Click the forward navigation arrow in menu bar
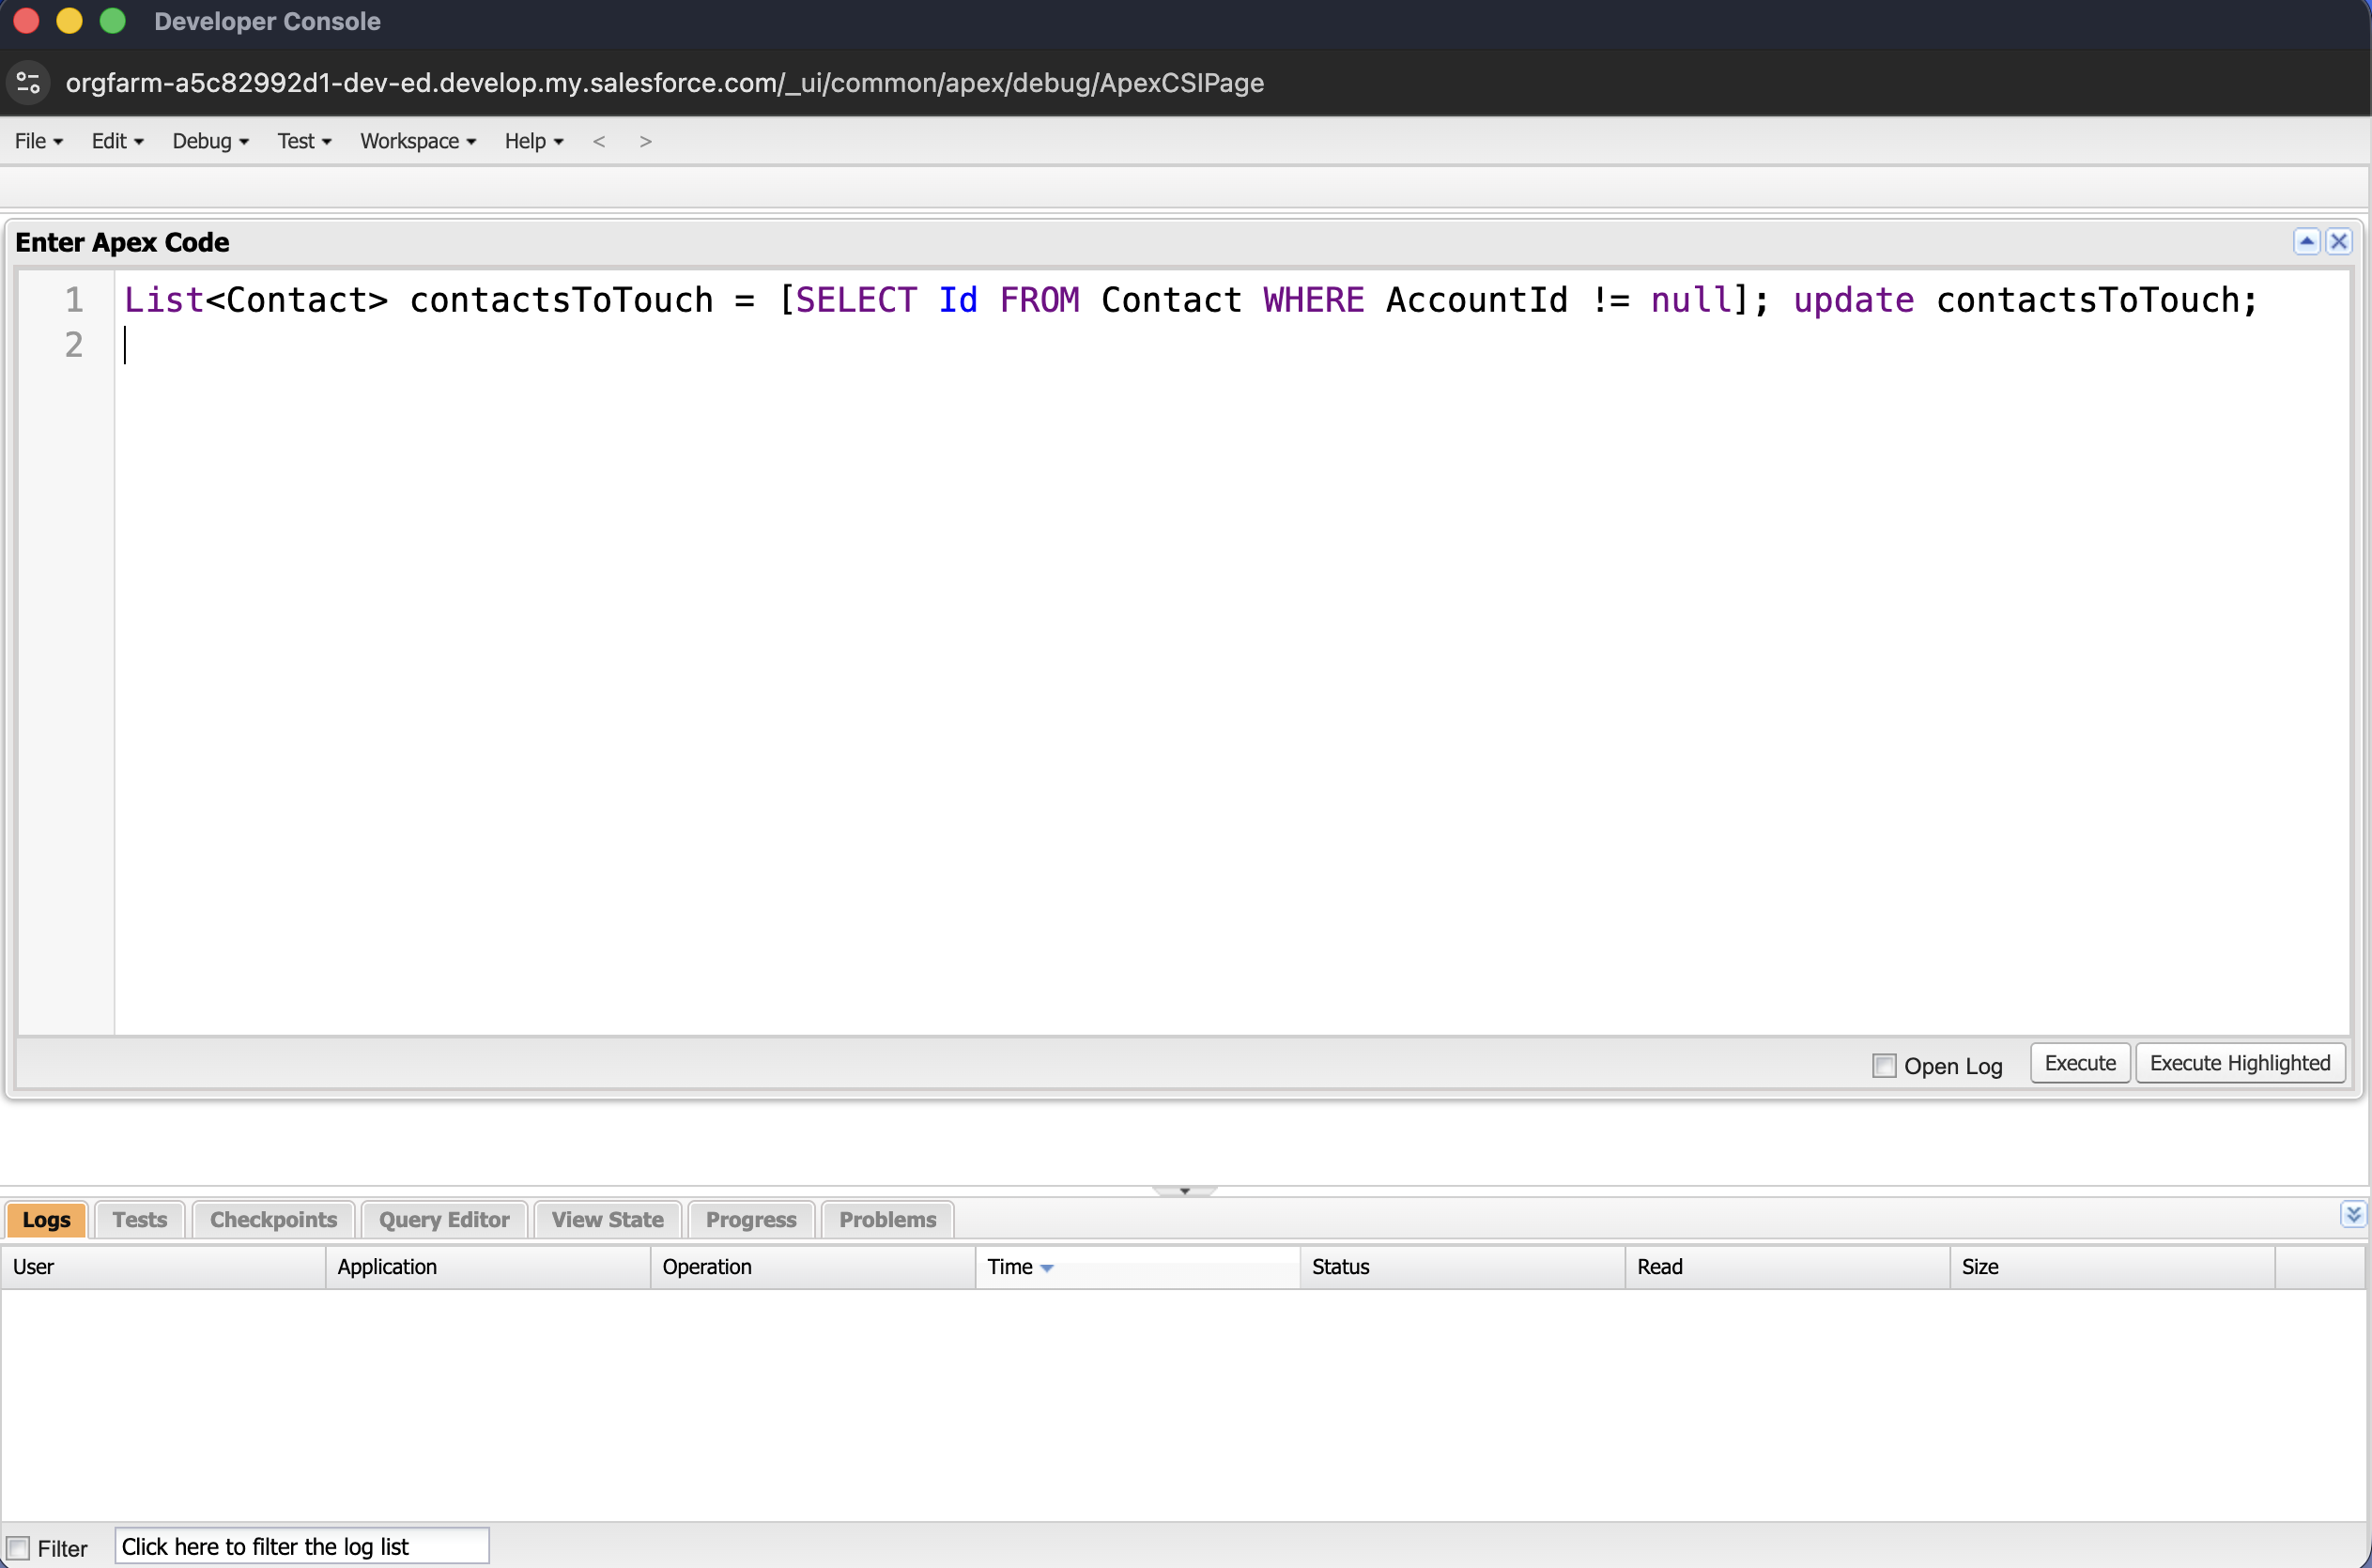 tap(645, 141)
